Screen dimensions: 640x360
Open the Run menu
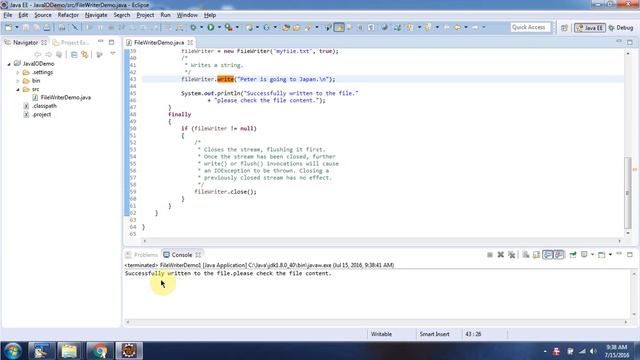tap(165, 15)
